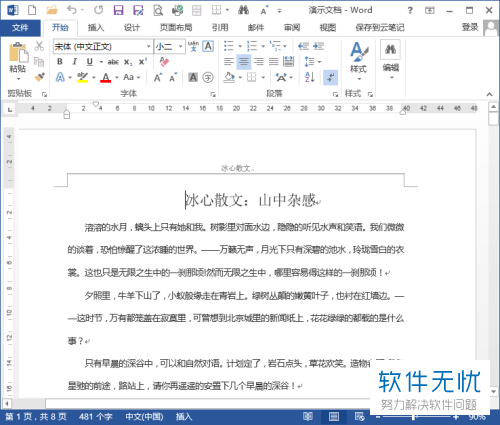Open the phonetic guide tool

click(193, 46)
